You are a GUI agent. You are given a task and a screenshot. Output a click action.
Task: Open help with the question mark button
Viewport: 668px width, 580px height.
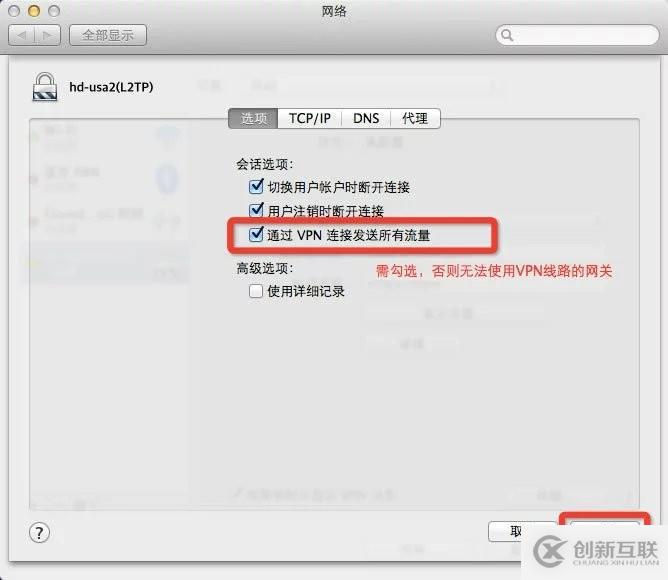click(x=39, y=533)
